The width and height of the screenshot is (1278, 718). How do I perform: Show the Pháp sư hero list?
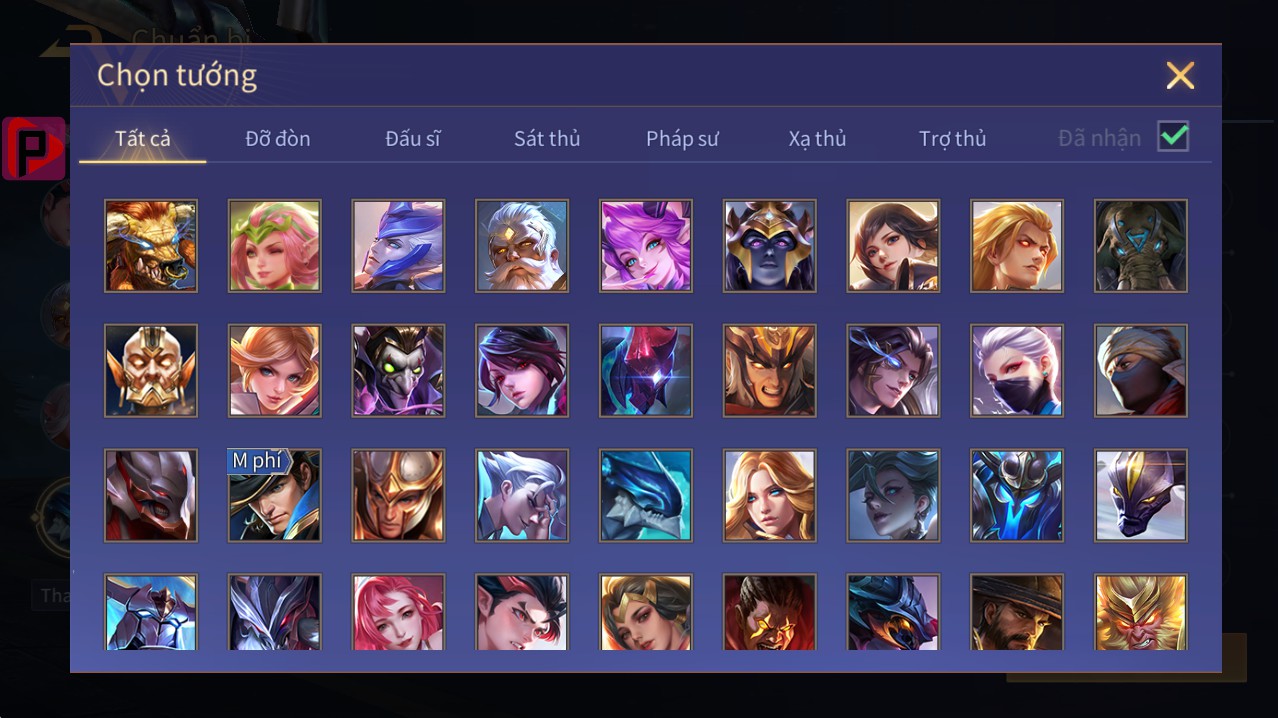point(682,139)
